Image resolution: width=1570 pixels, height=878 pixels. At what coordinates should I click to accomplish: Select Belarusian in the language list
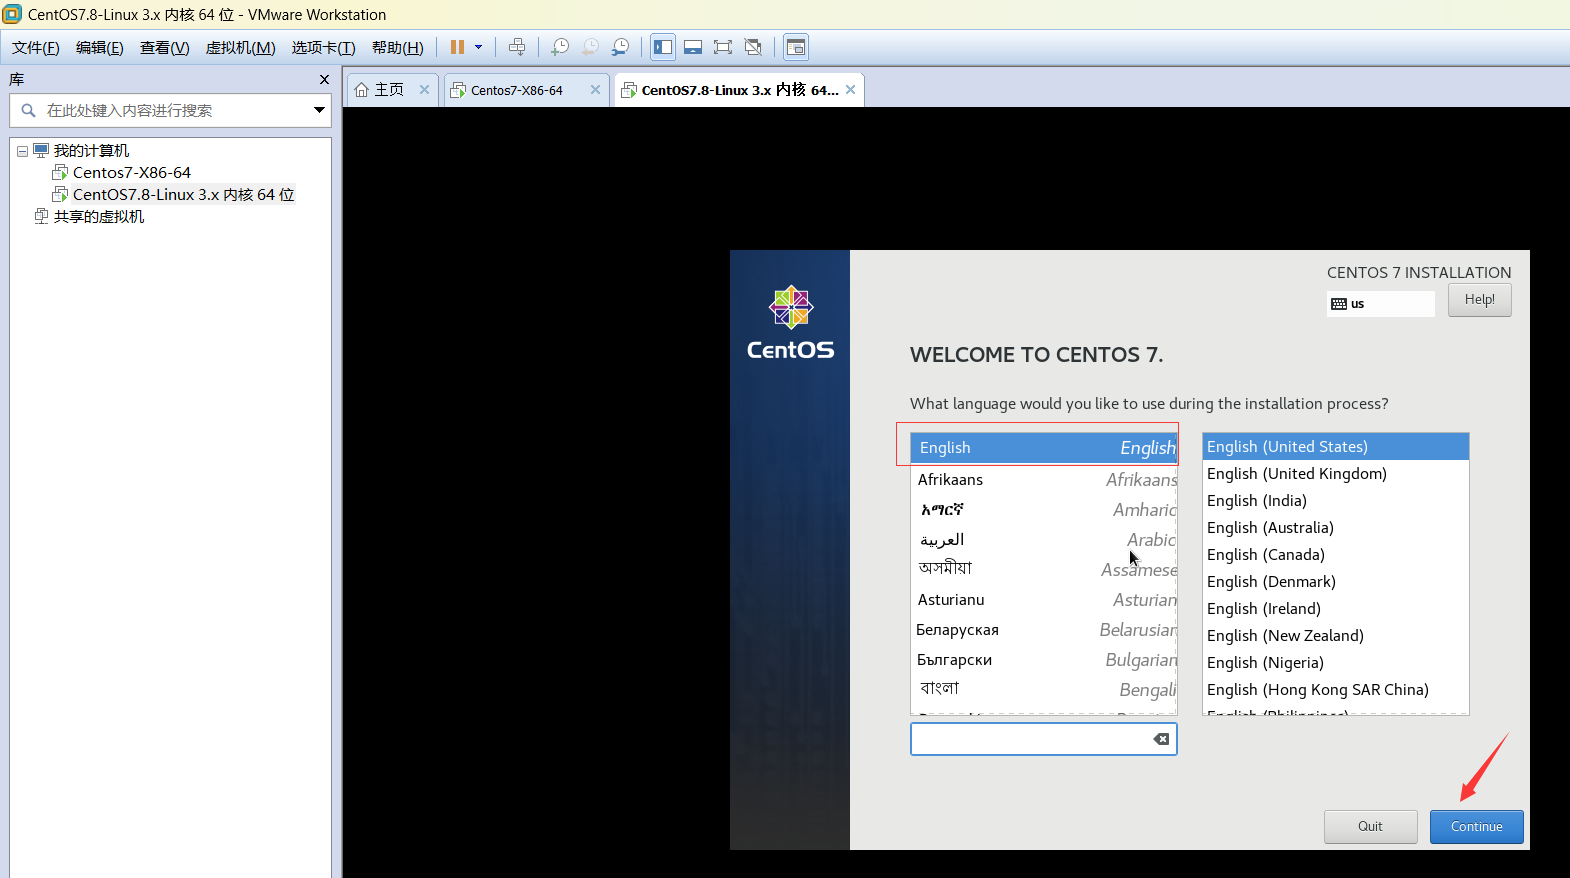(x=1044, y=630)
